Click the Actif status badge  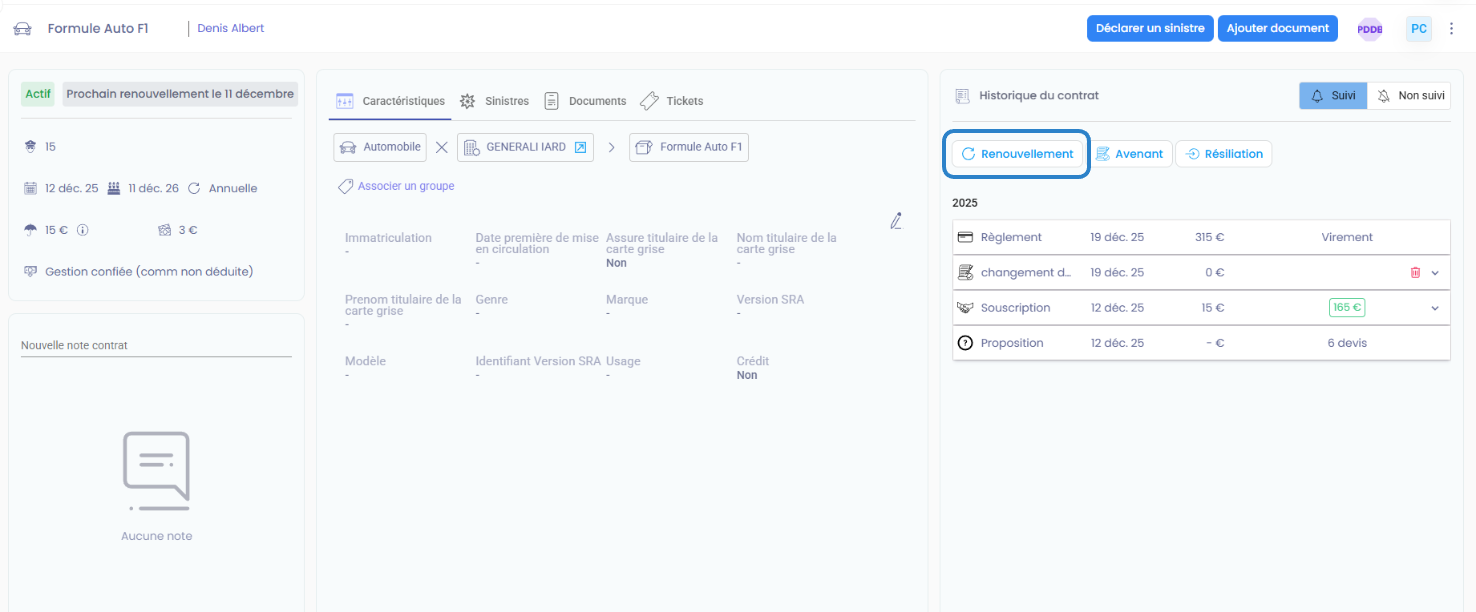coord(38,94)
